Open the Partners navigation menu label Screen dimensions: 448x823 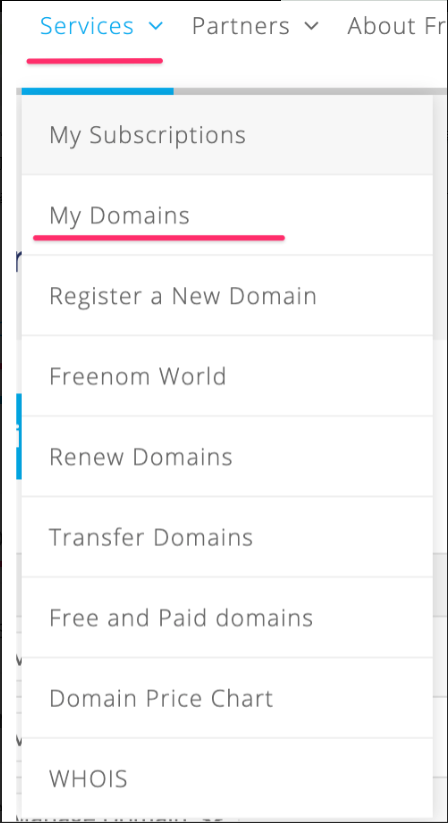coord(241,26)
